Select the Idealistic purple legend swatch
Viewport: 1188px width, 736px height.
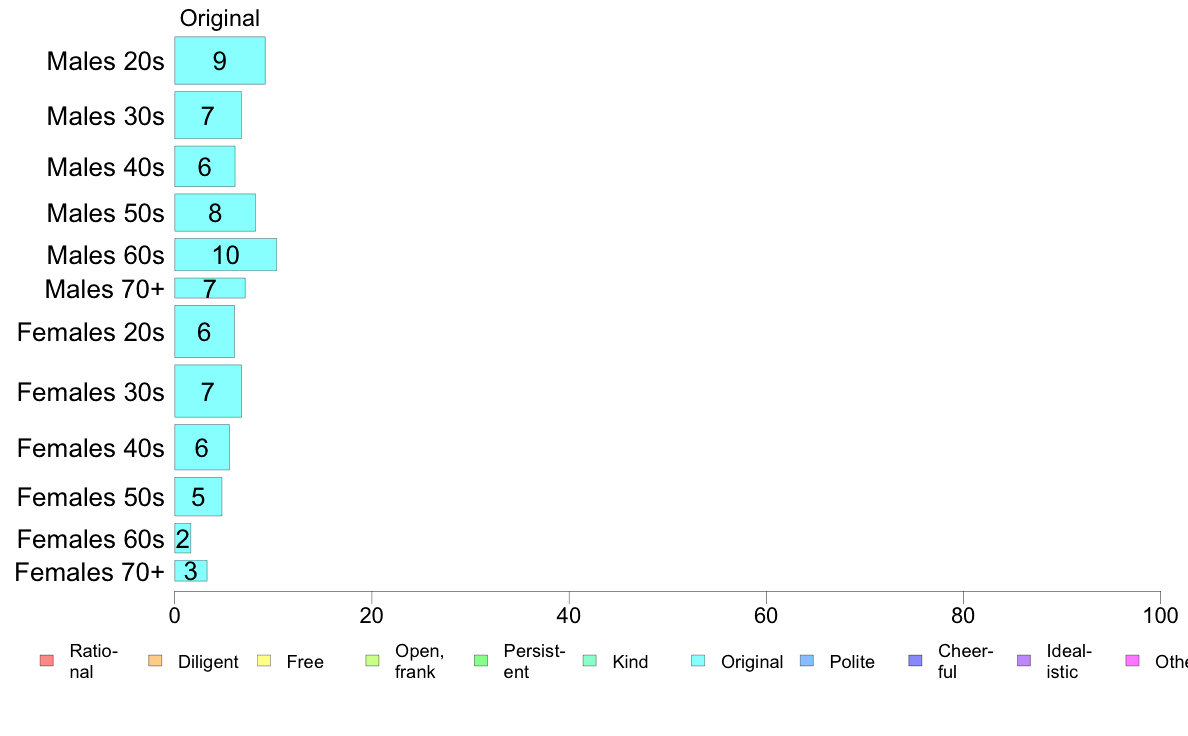(x=1024, y=661)
